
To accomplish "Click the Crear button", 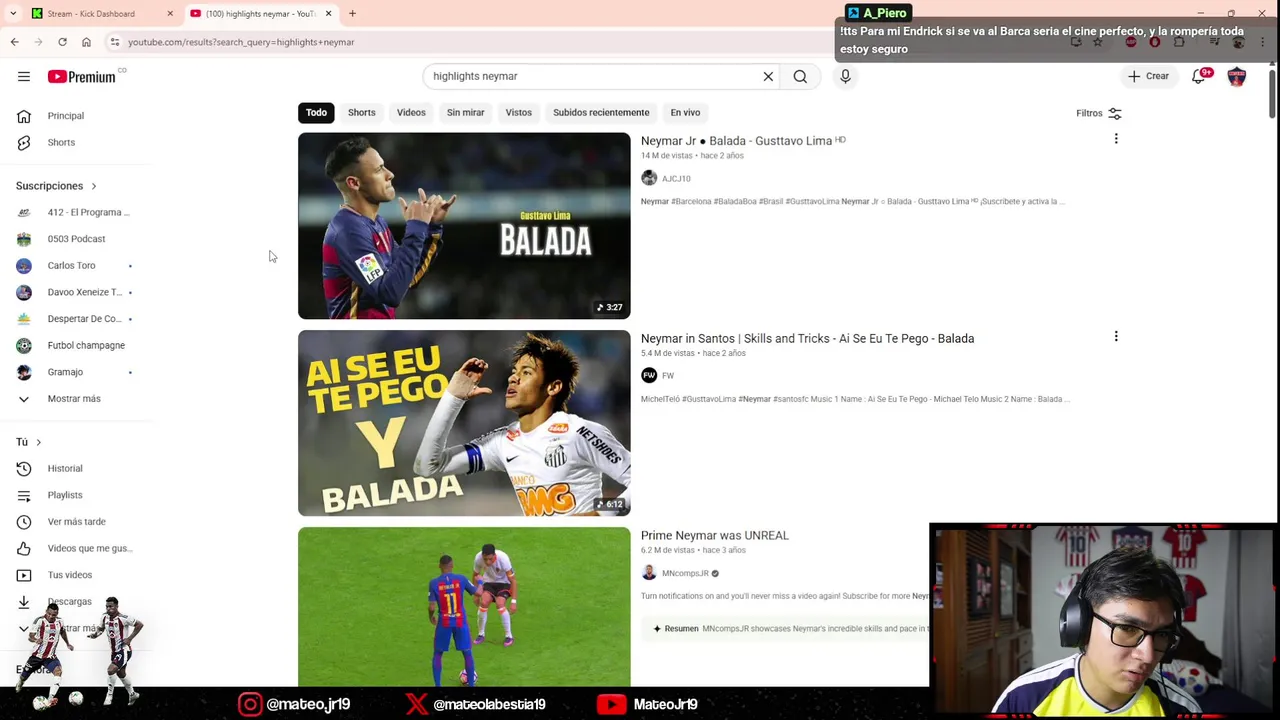I will point(1148,76).
